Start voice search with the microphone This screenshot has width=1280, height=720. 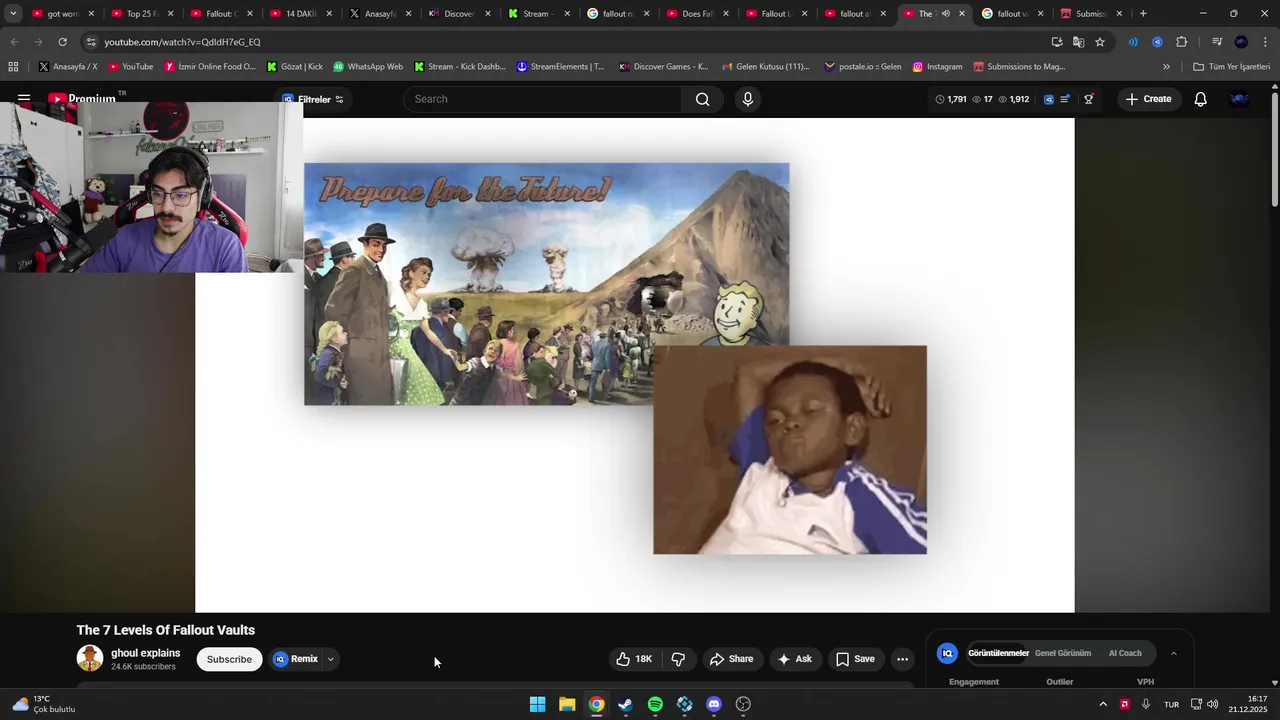click(747, 99)
